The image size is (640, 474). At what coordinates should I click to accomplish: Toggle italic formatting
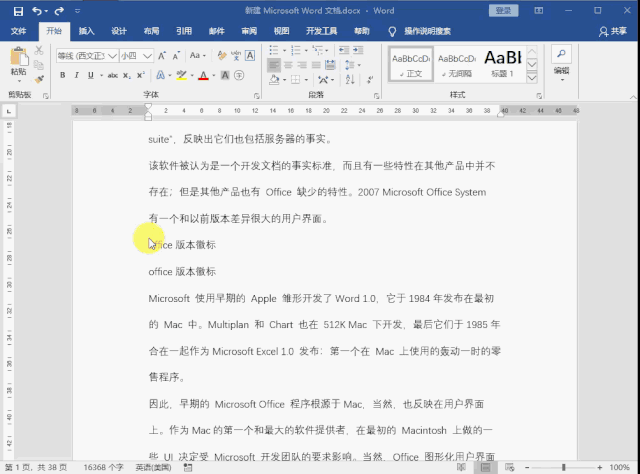76,75
